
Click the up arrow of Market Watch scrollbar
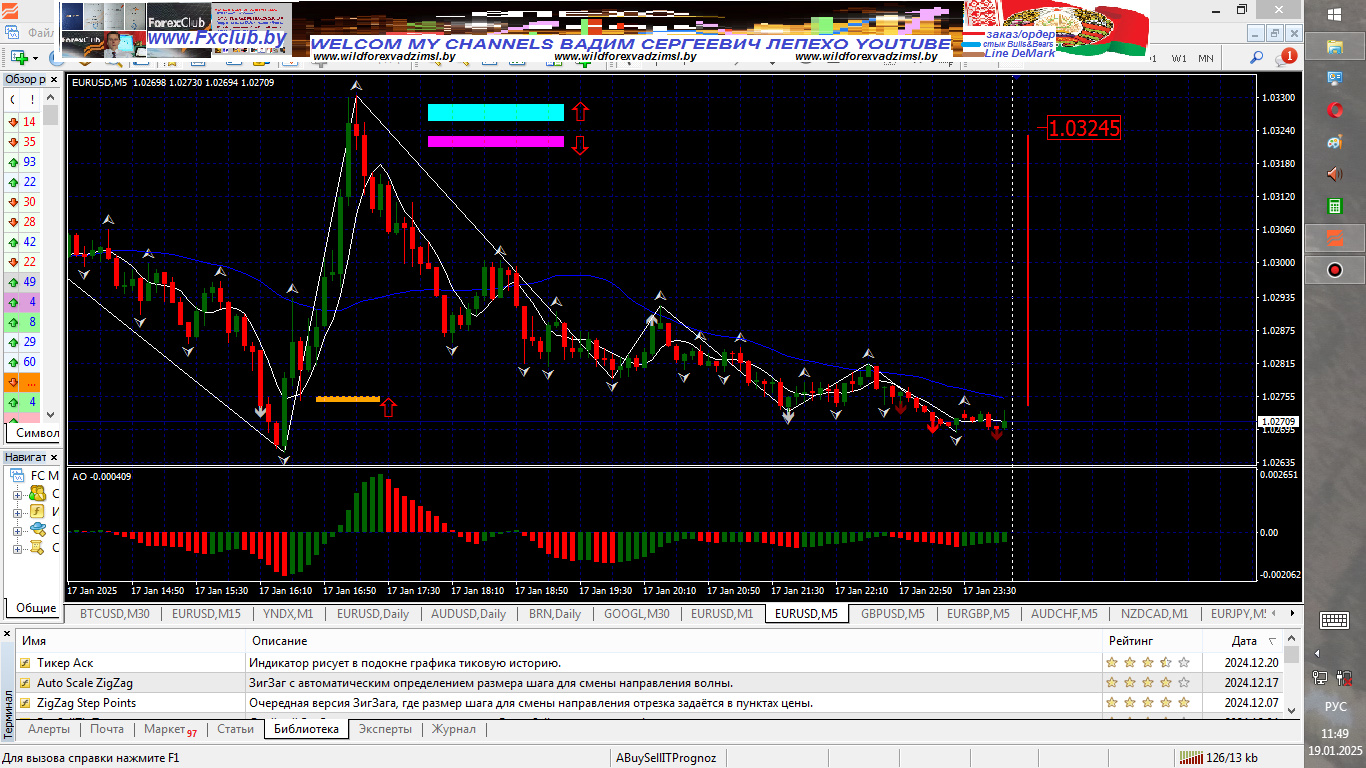pos(50,98)
